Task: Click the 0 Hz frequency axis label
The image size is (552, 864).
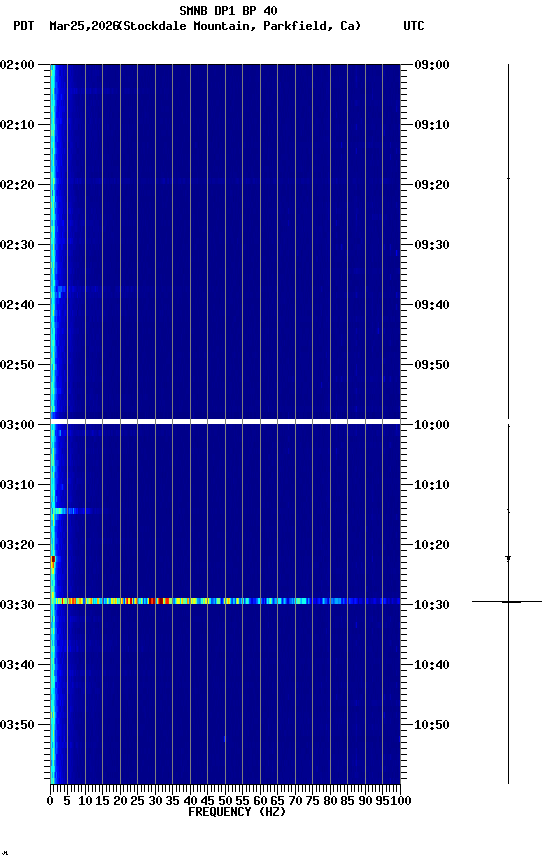Action: point(50,801)
